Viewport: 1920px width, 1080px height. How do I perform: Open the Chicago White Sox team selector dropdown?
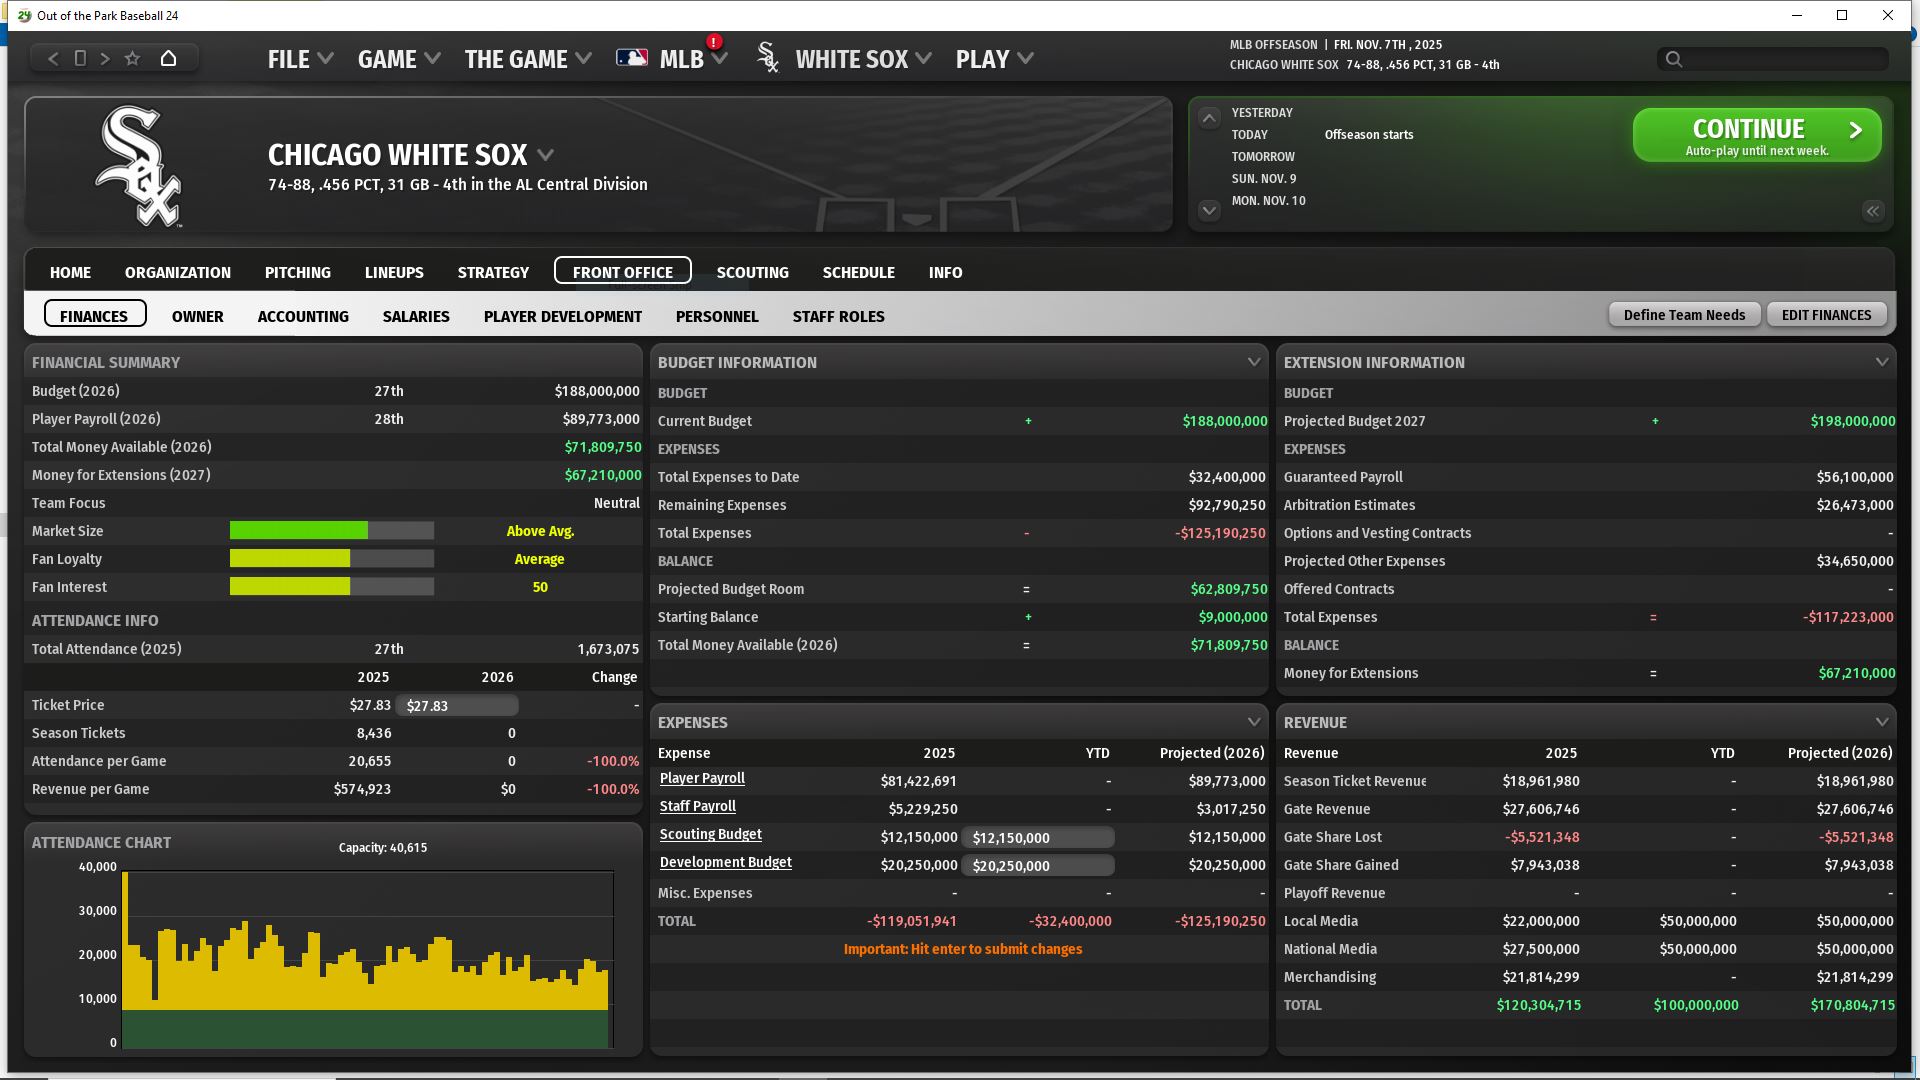545,155
